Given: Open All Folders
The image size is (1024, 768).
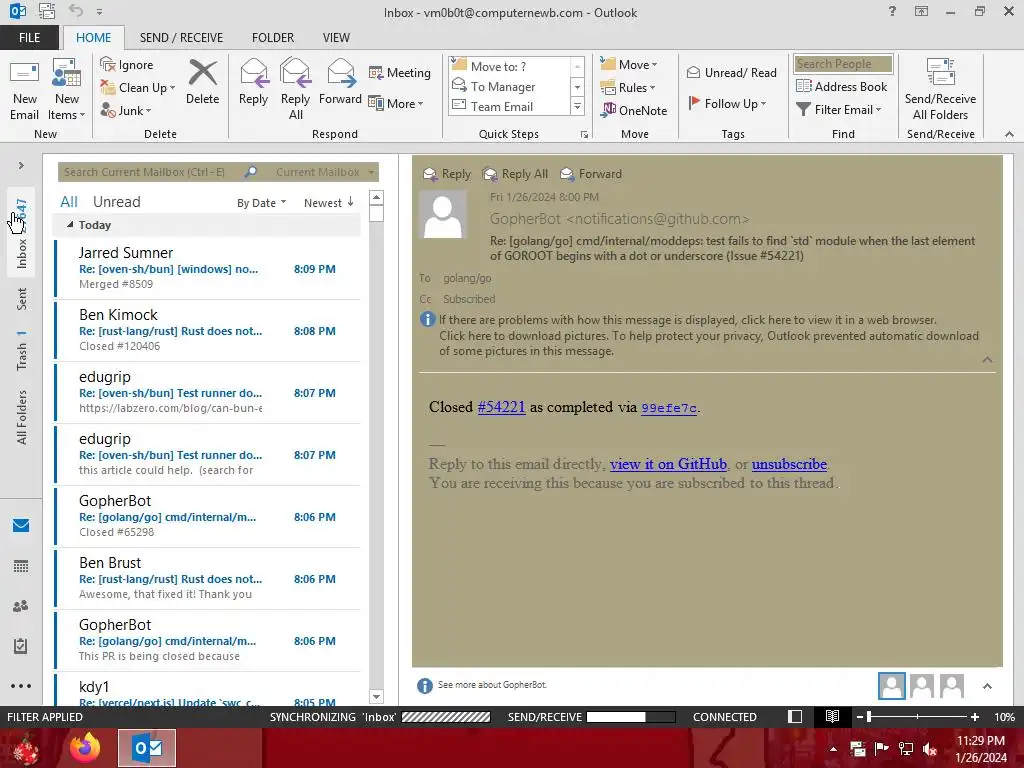Looking at the screenshot, I should tap(22, 417).
